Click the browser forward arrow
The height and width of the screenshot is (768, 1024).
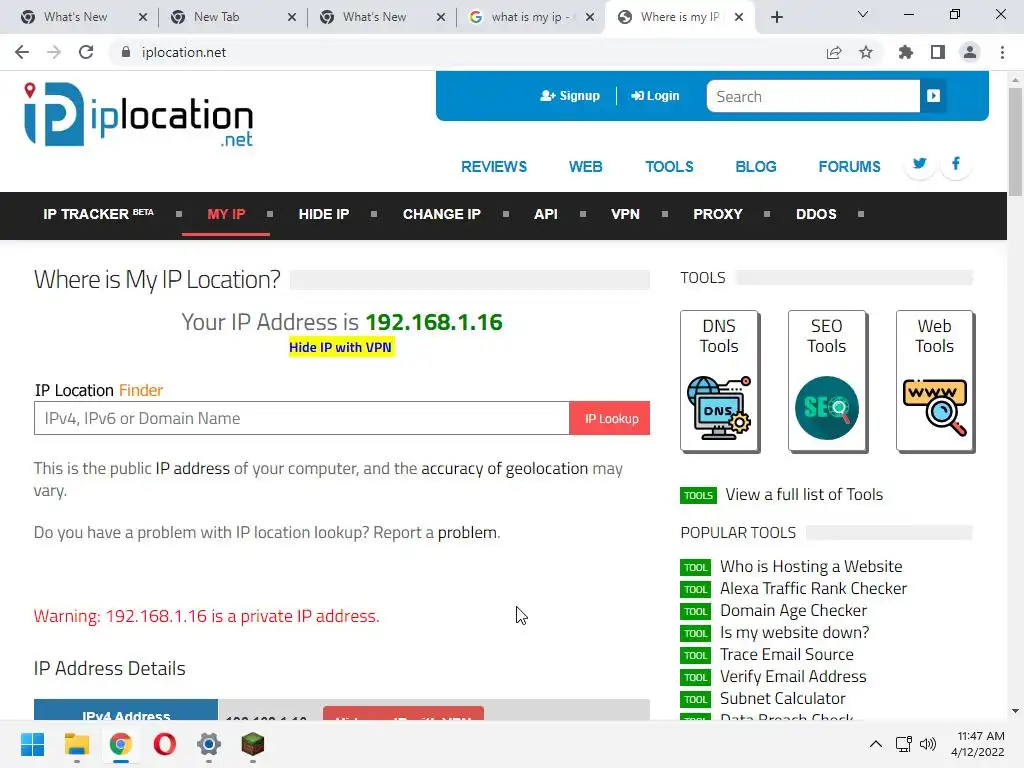tap(54, 52)
